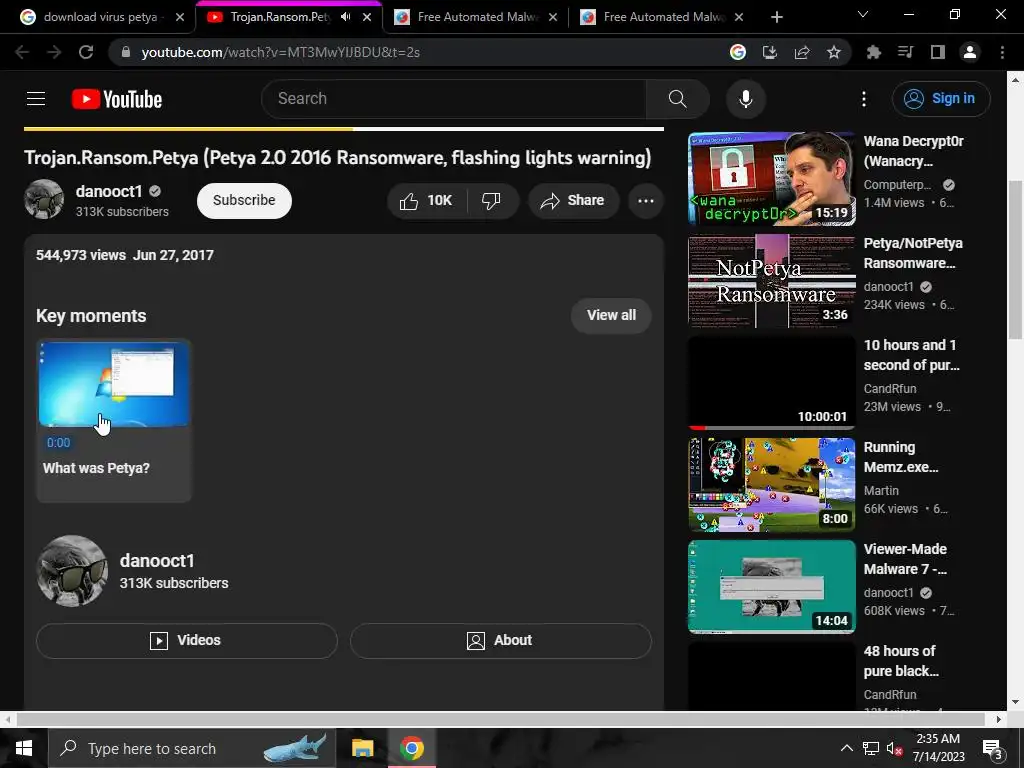
Task: Open '48 hours of pure black' video title
Action: tap(901, 661)
